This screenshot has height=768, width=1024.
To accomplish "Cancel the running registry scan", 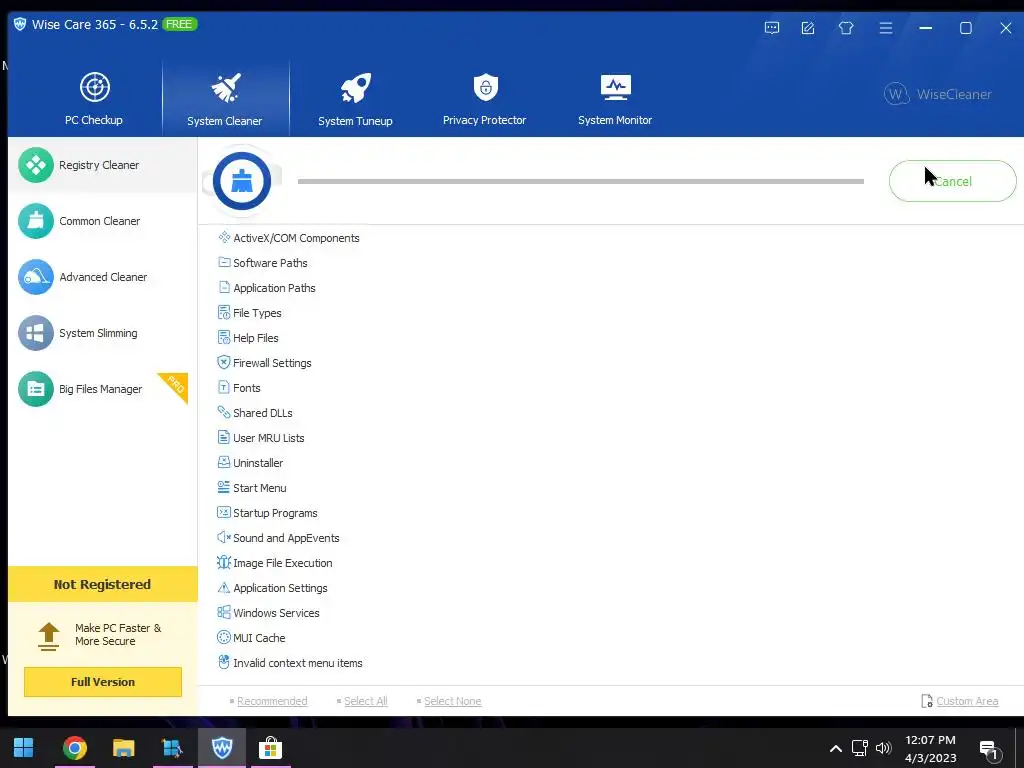I will [x=952, y=181].
